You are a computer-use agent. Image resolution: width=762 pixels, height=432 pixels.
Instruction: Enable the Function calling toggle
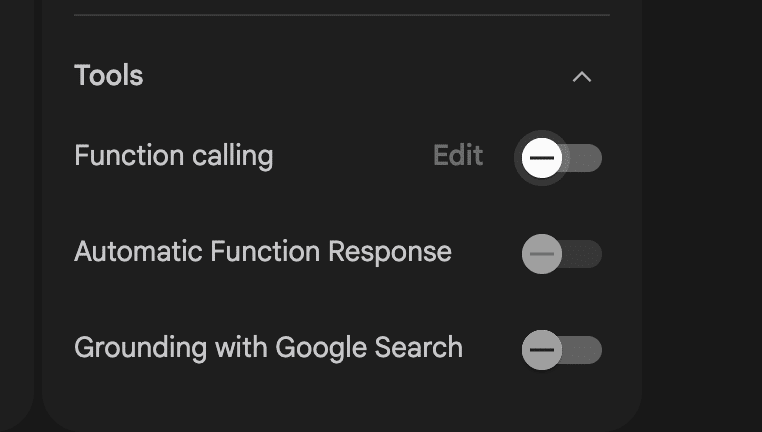tap(560, 158)
